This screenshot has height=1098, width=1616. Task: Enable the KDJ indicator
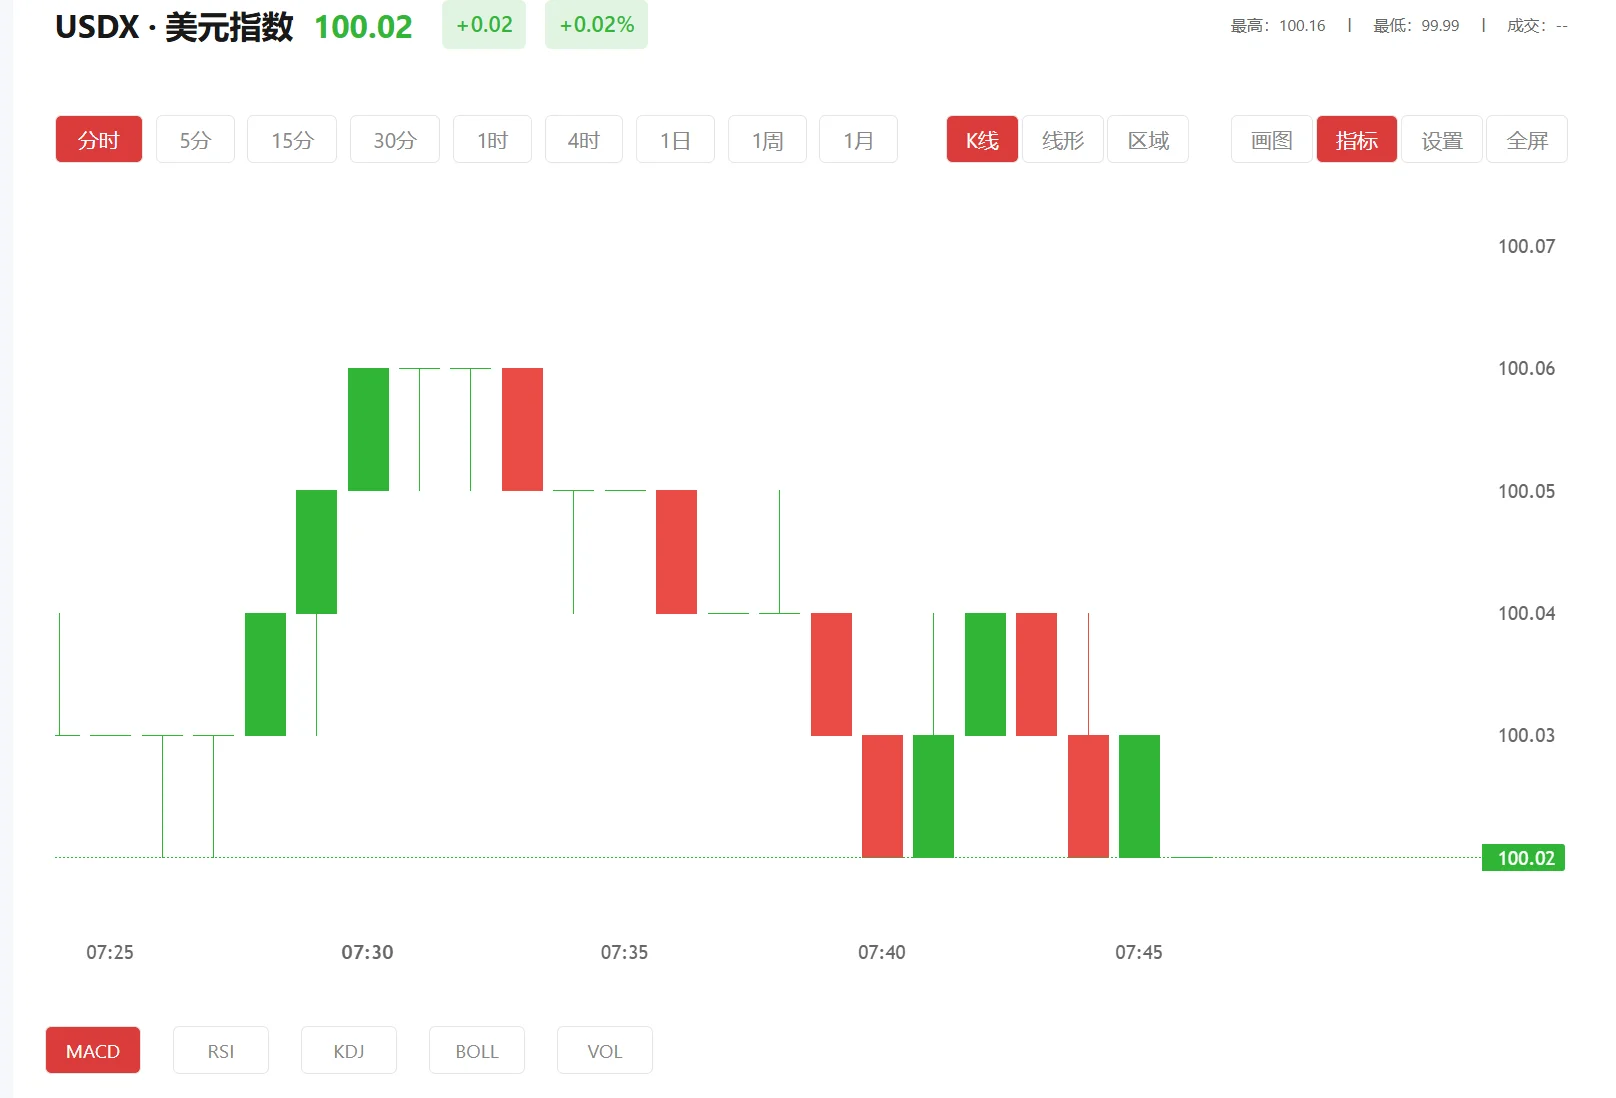click(348, 1050)
